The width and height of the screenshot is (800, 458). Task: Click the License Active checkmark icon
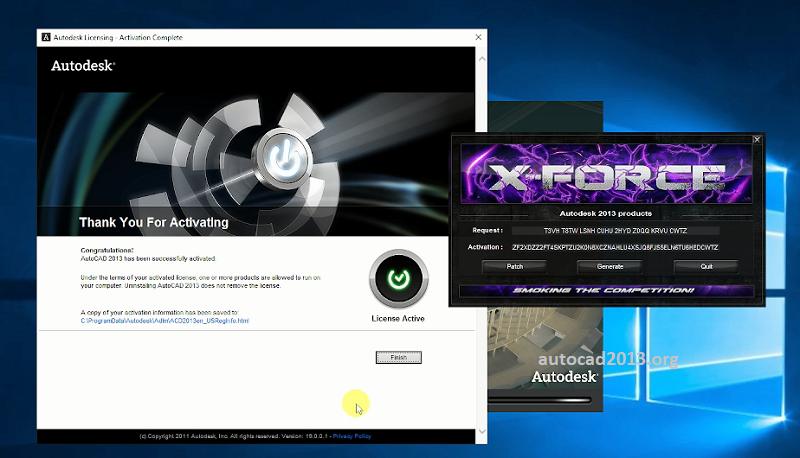pos(398,278)
